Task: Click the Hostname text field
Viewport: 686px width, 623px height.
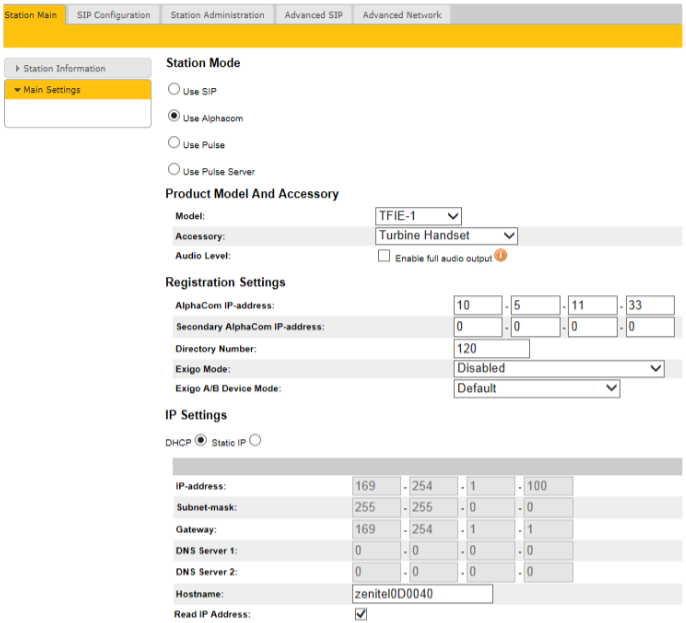Action: tap(423, 594)
